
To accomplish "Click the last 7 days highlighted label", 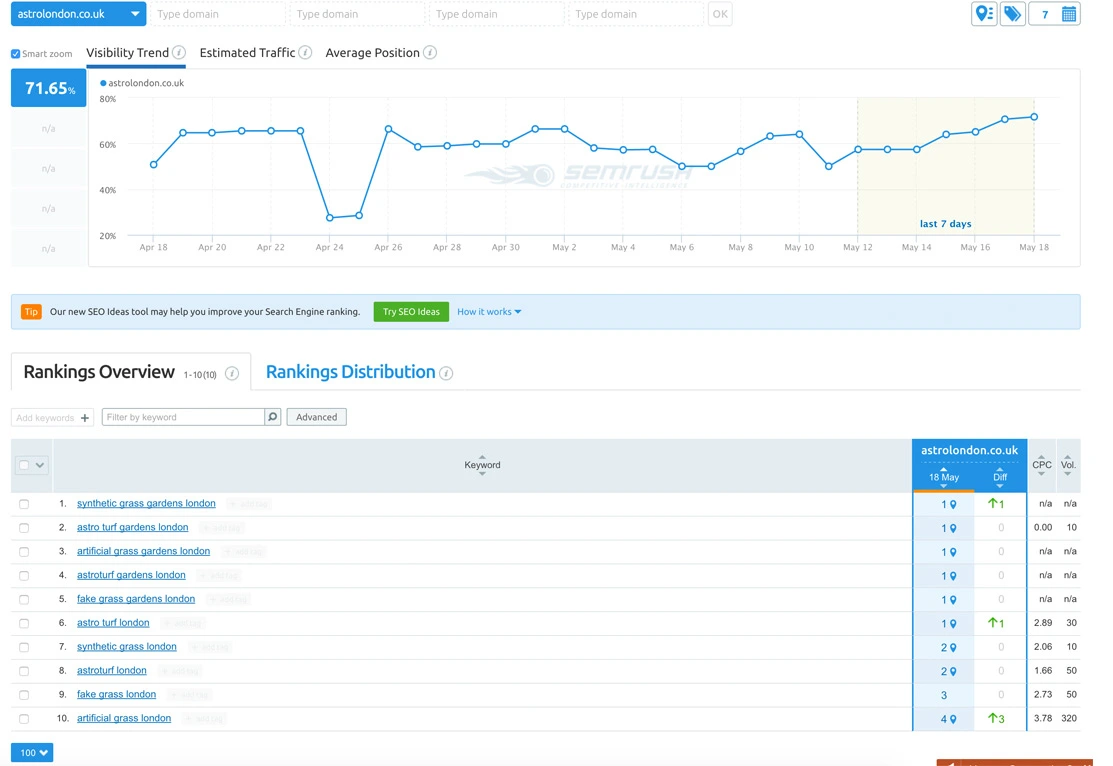I will click(x=945, y=224).
